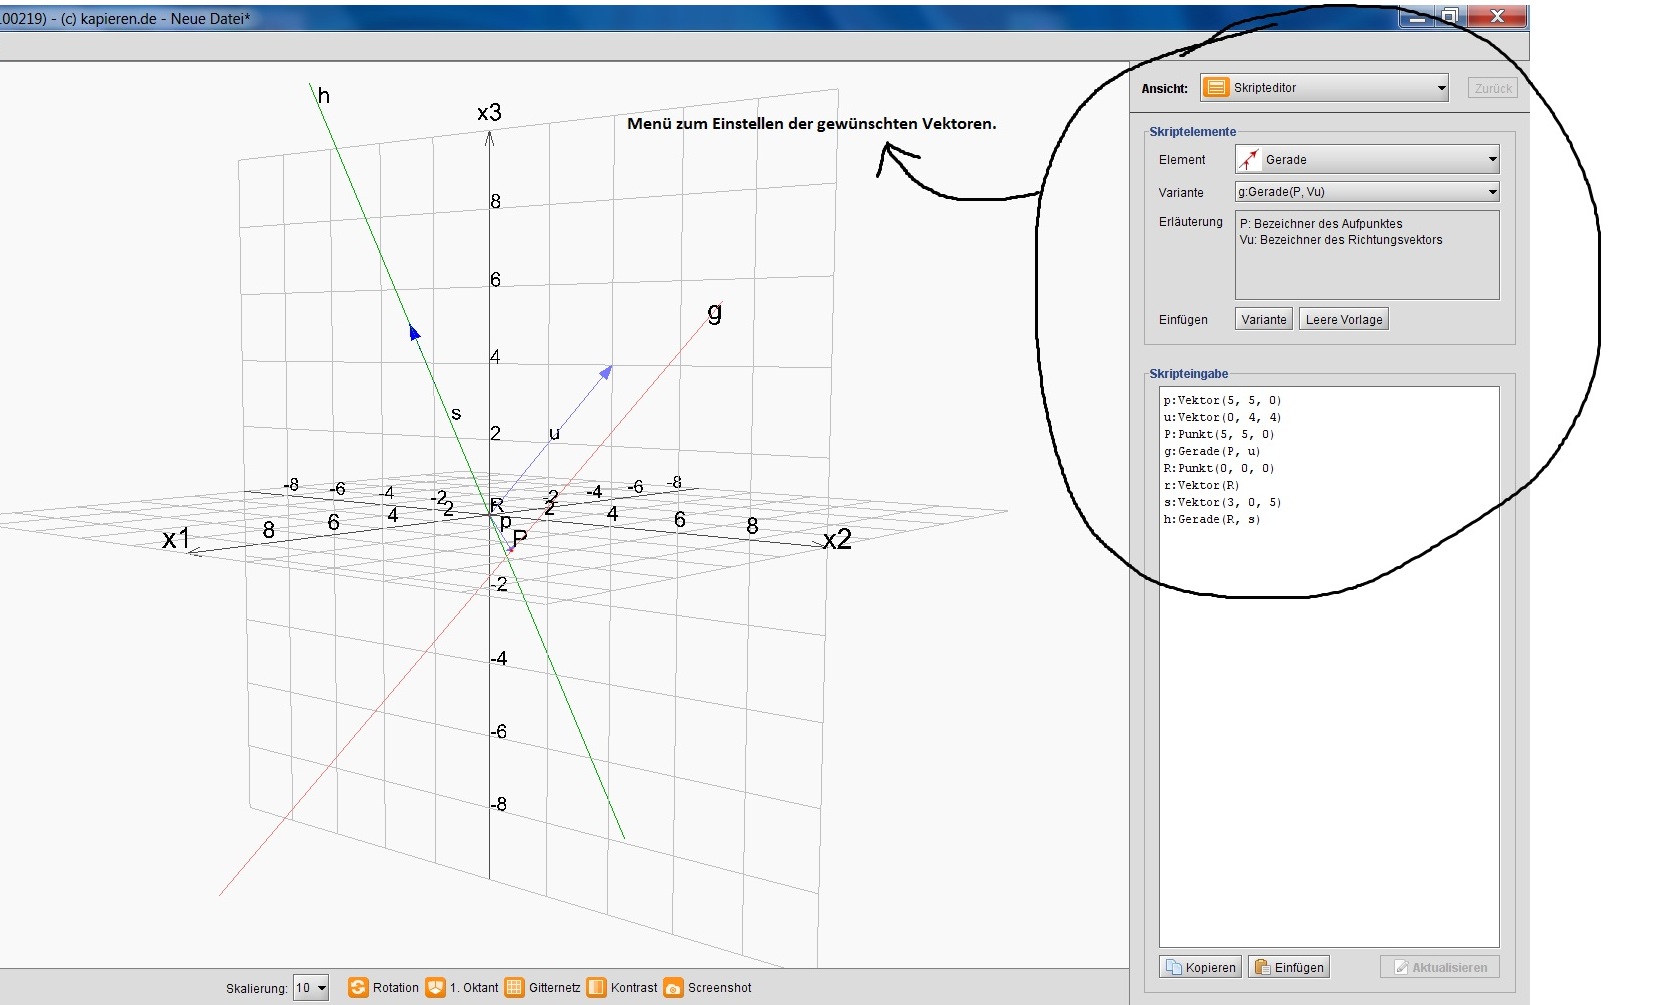
Task: Activate the 1. Oktant view icon
Action: (435, 987)
